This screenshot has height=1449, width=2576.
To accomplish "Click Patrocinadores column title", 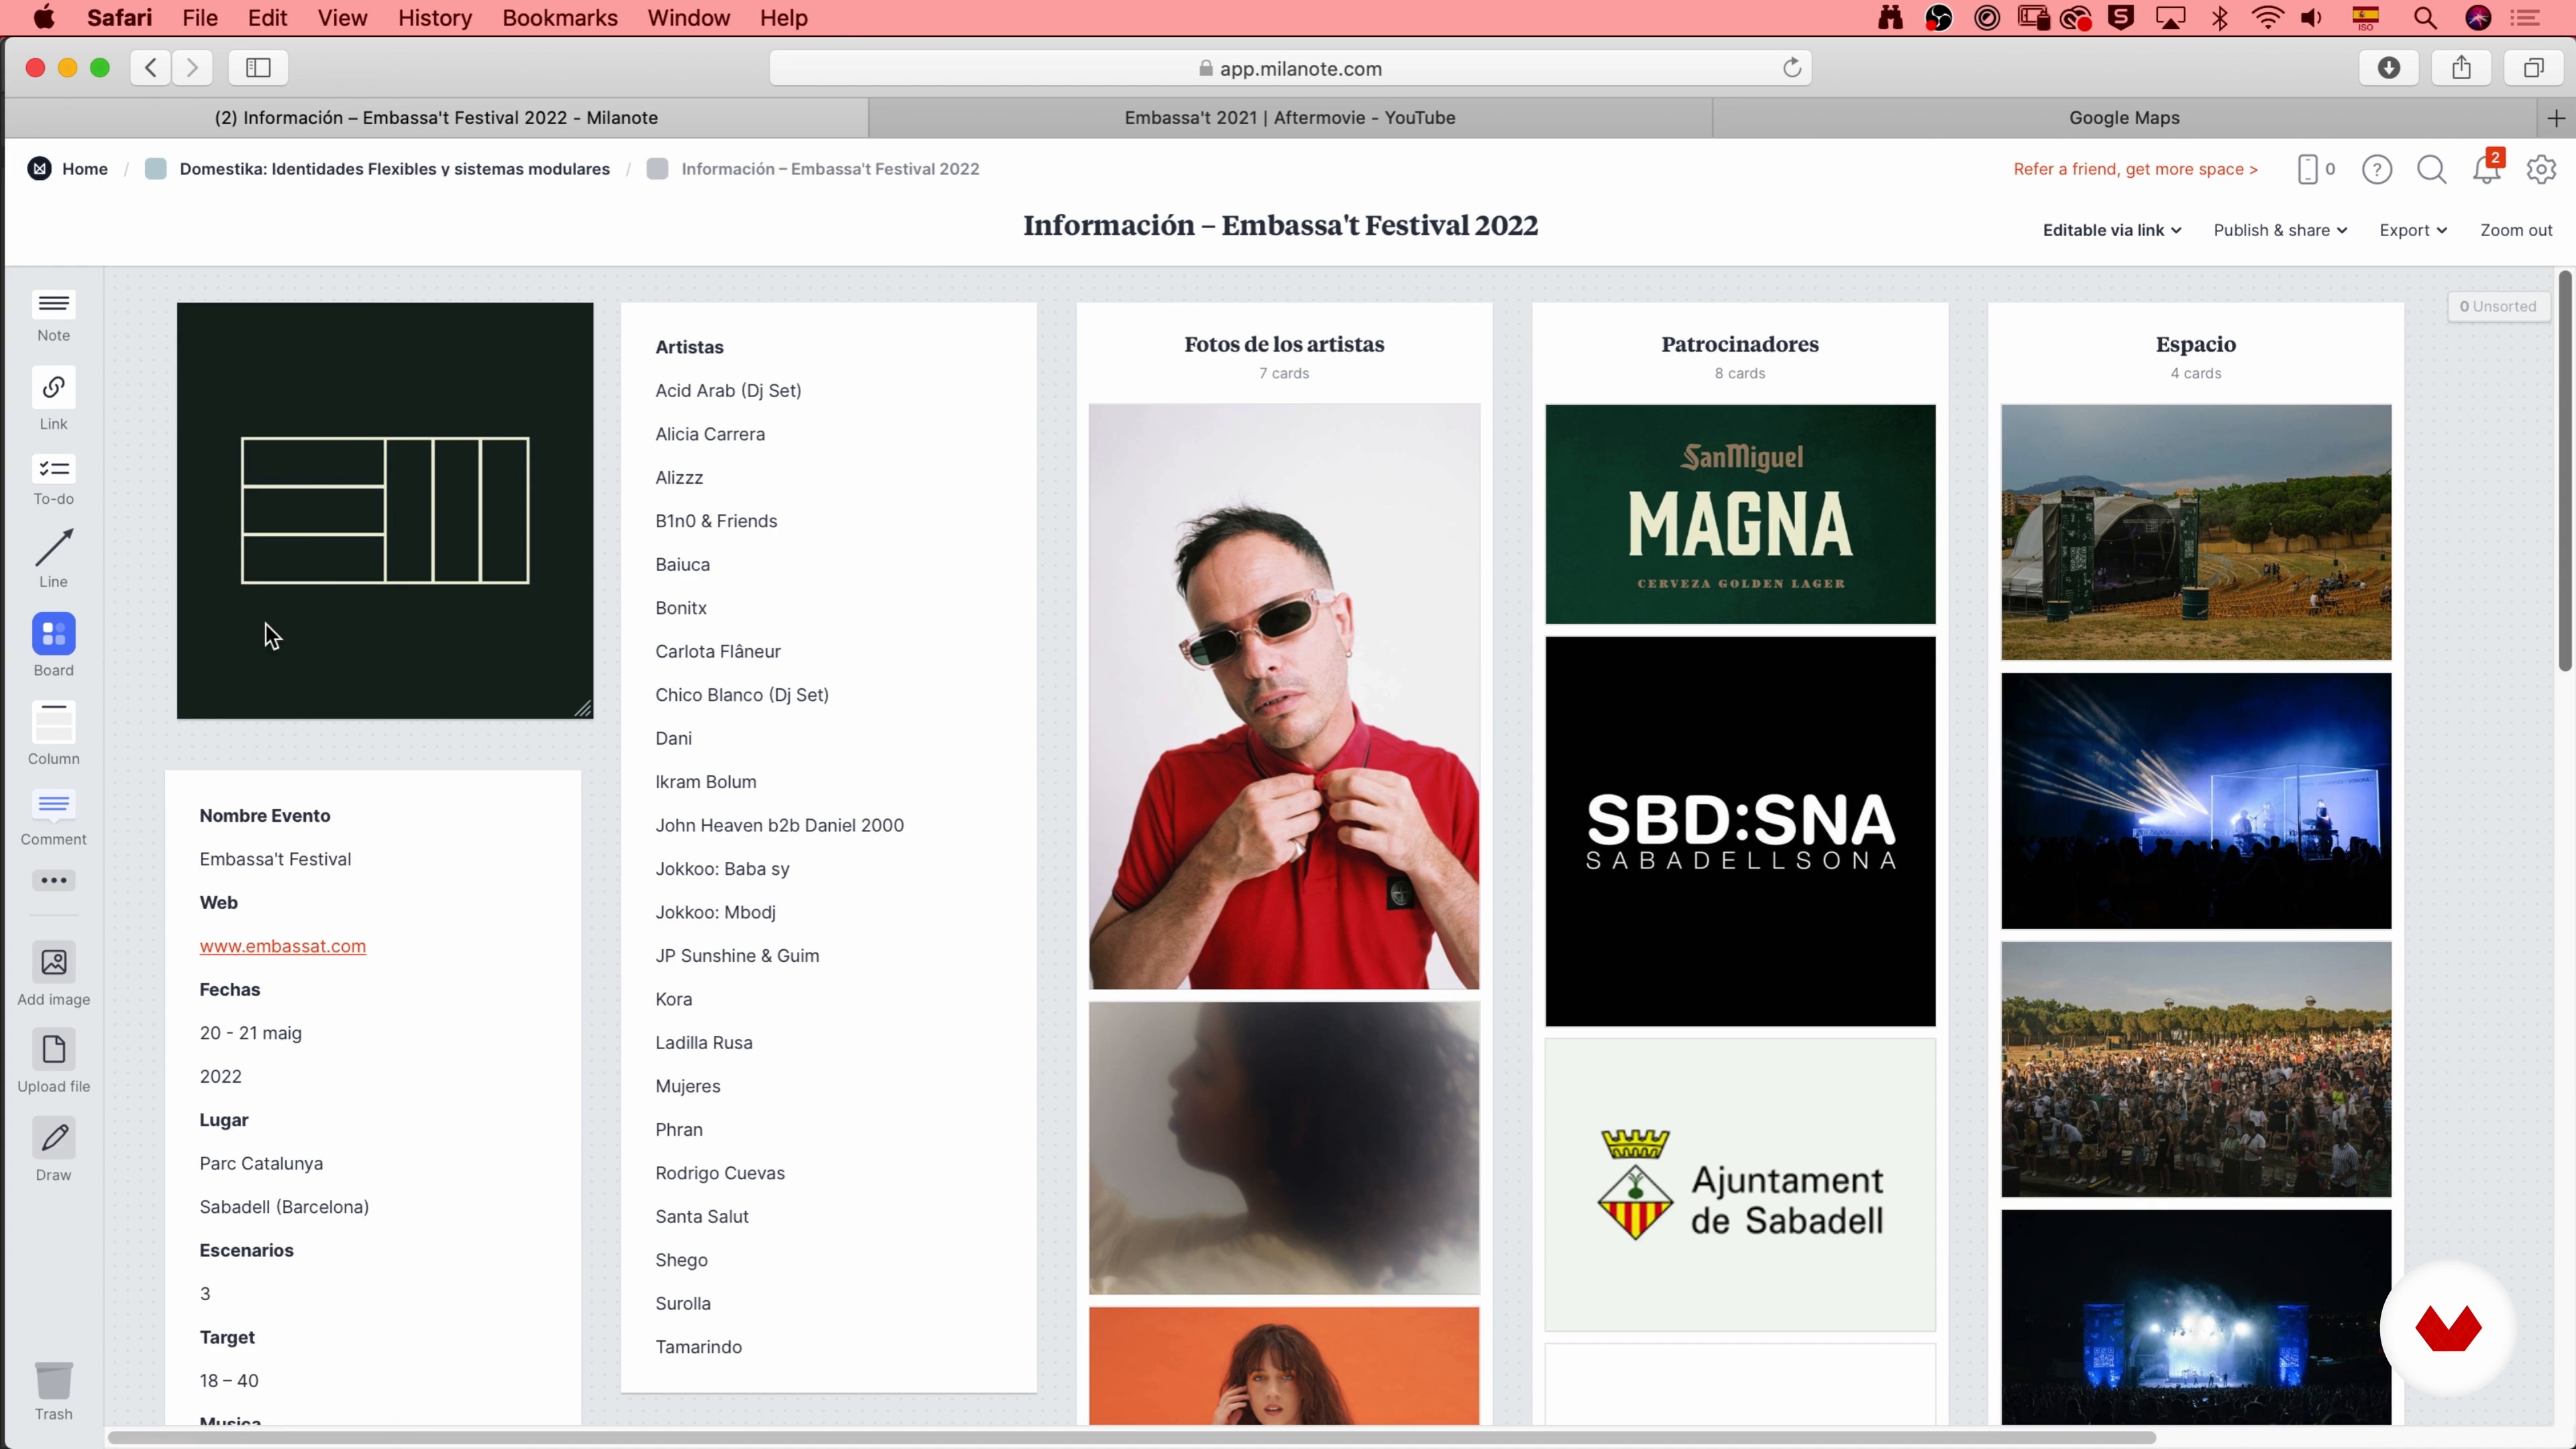I will [1740, 345].
